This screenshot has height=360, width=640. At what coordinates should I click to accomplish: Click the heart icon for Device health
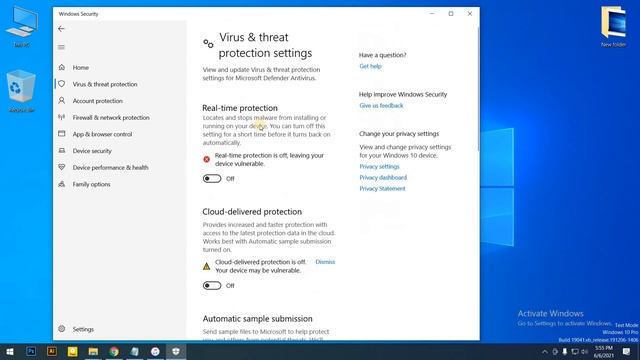(62, 167)
